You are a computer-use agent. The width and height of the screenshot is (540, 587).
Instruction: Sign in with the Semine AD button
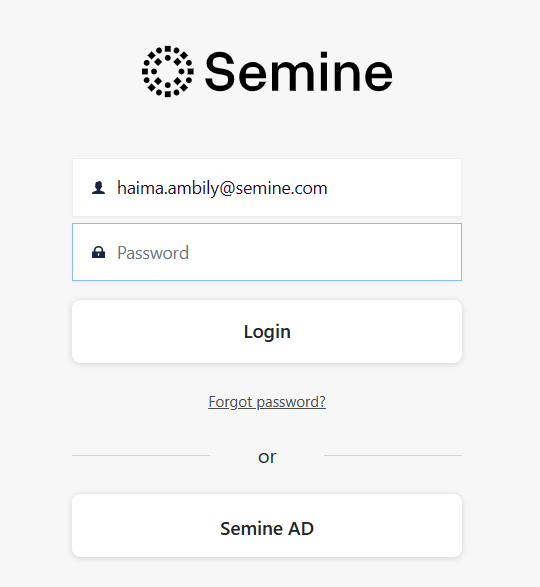coord(267,525)
